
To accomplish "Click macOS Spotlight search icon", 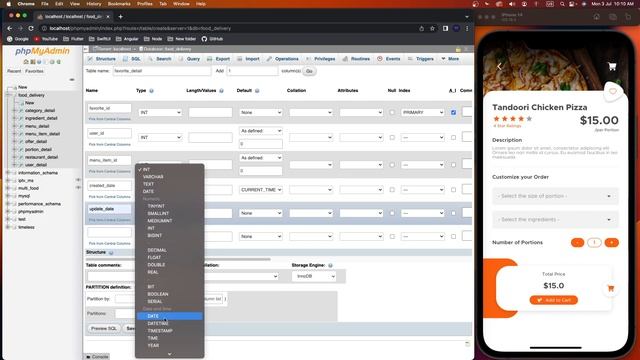I will [x=562, y=4].
